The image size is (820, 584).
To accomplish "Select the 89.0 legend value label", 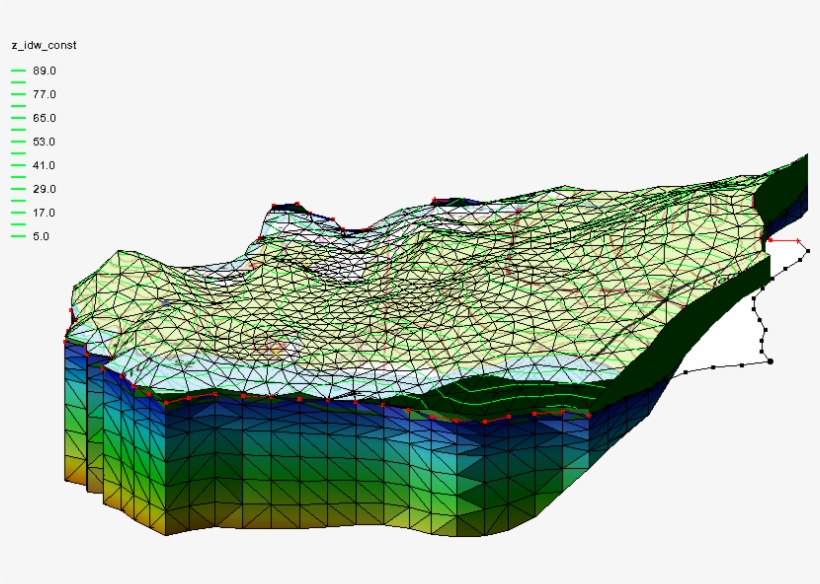I will [x=44, y=71].
